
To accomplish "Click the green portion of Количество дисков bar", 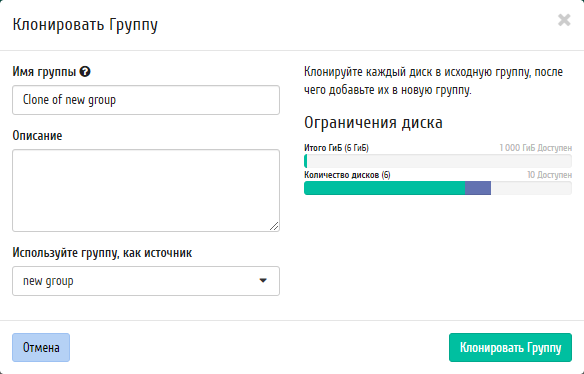I will click(384, 188).
